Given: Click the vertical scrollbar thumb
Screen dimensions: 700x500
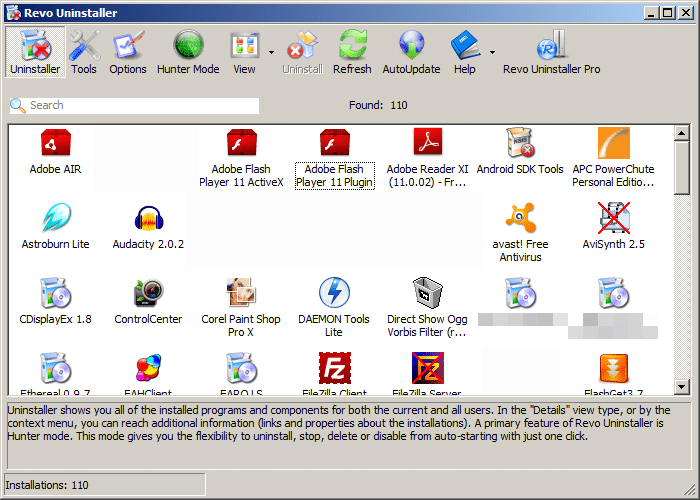Looking at the screenshot, I should 682,168.
